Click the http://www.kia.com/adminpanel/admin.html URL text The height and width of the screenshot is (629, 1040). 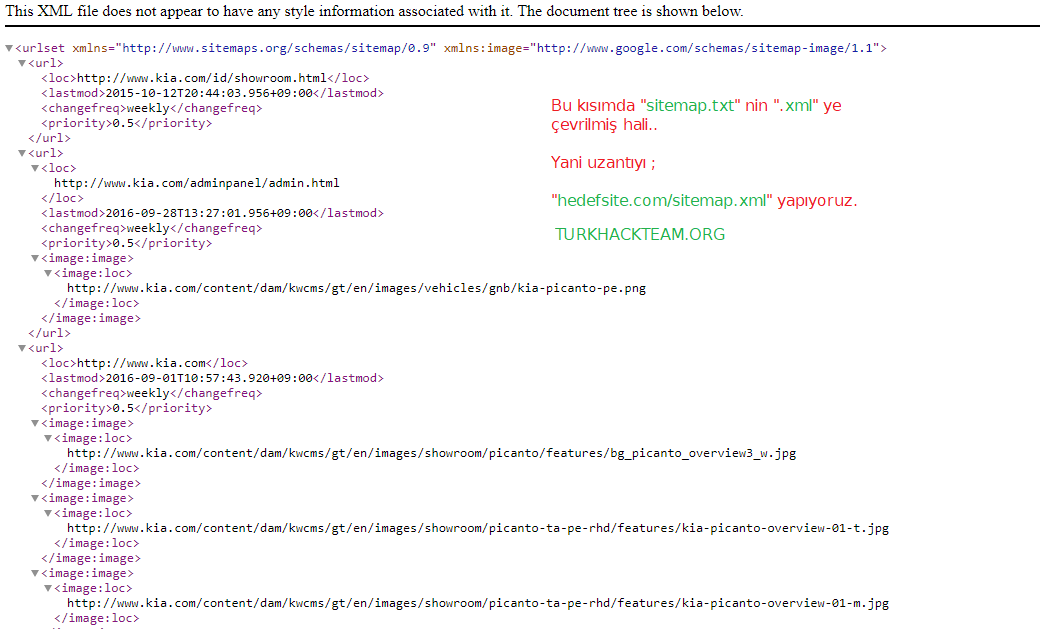pos(196,183)
